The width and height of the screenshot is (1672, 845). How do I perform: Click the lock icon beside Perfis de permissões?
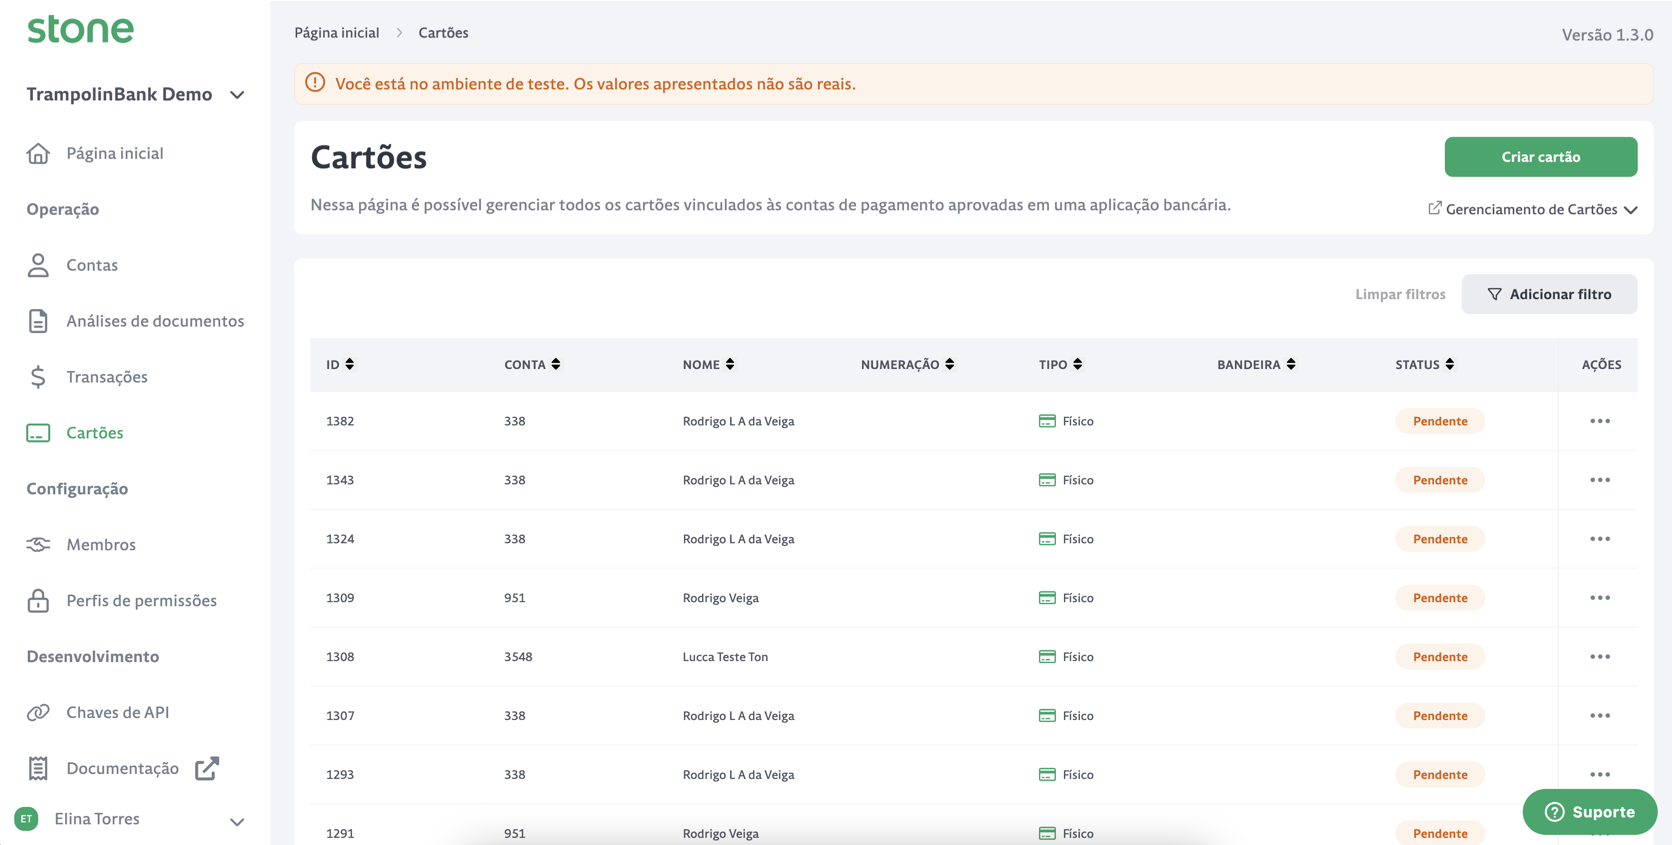click(x=38, y=601)
